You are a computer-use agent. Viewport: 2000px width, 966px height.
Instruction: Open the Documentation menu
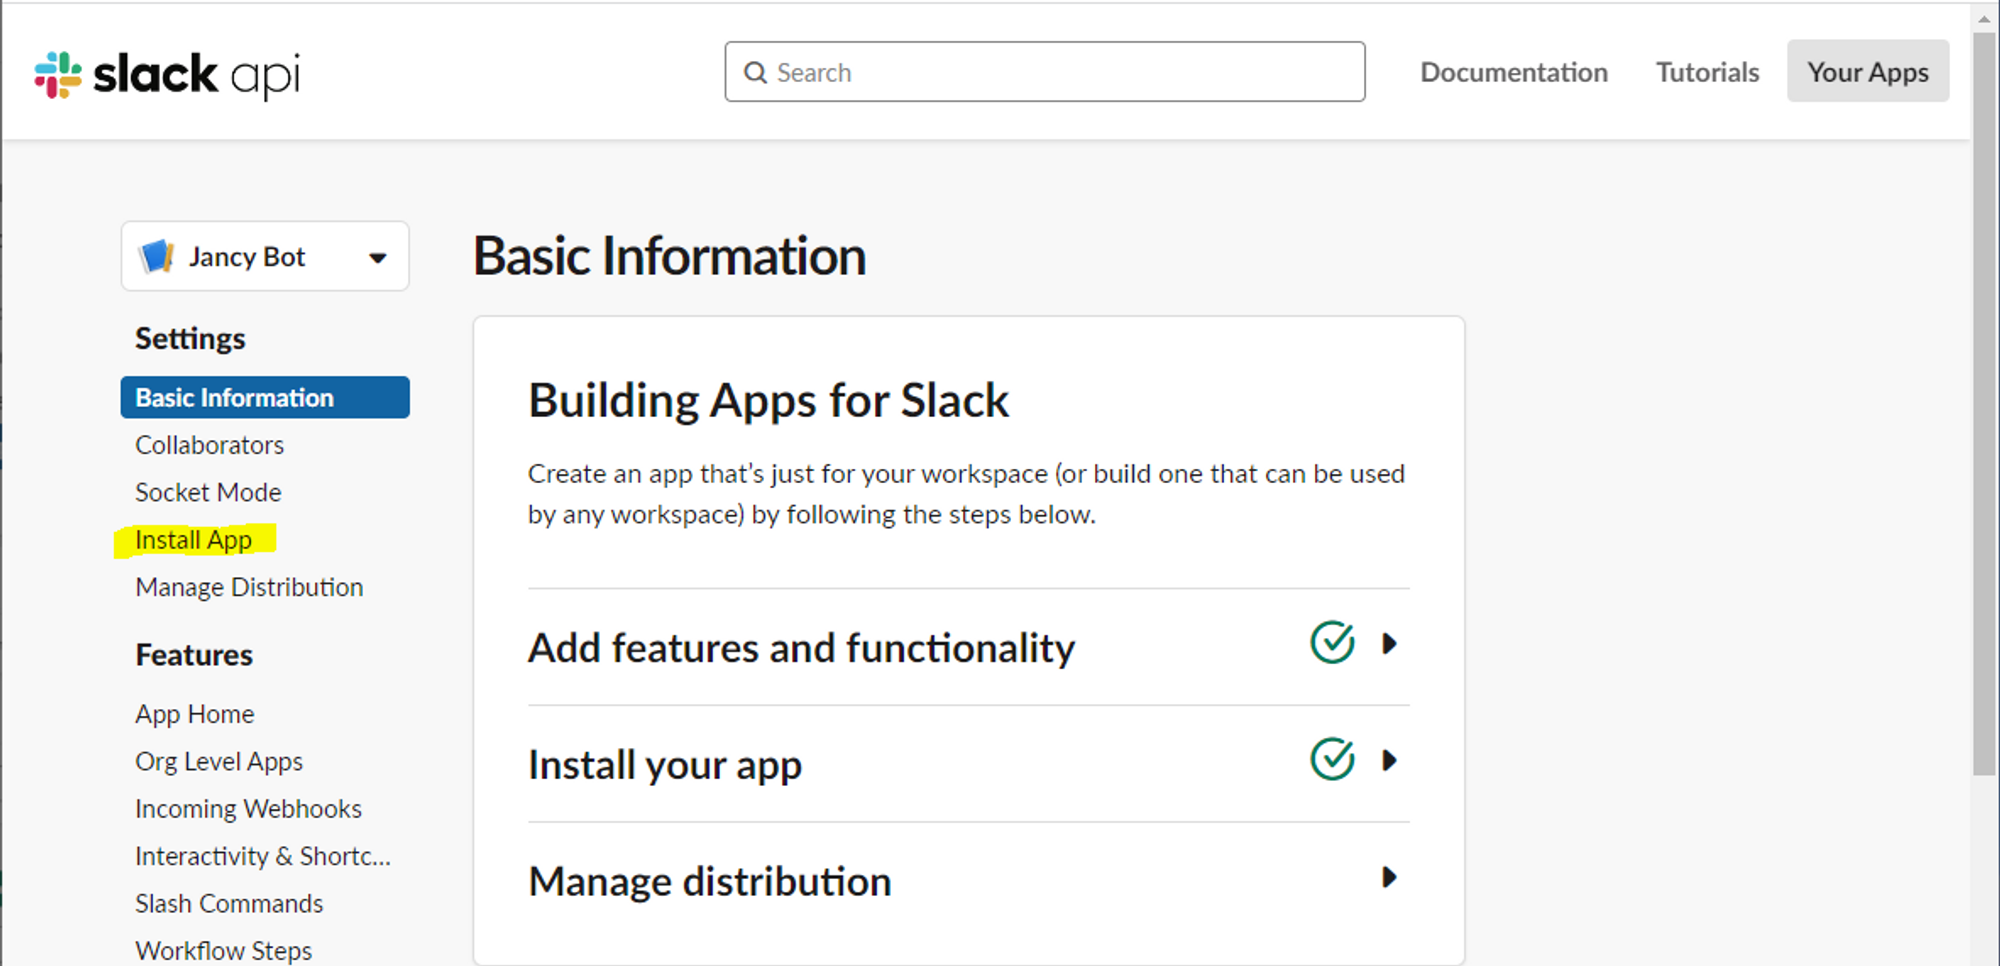(1514, 72)
